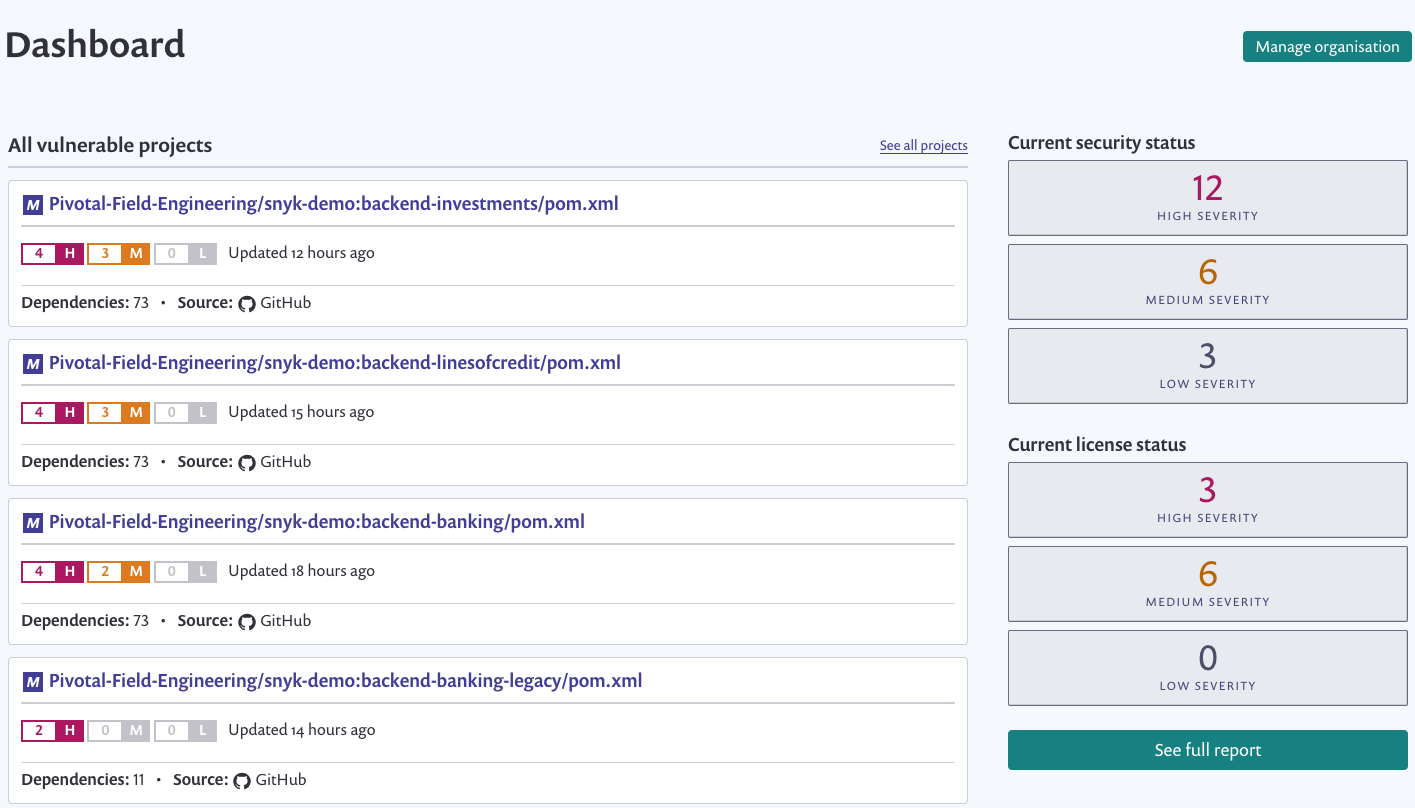1415x808 pixels.
Task: Click medium severity badge 0 M for backend-banking-legacy
Action: (x=118, y=731)
